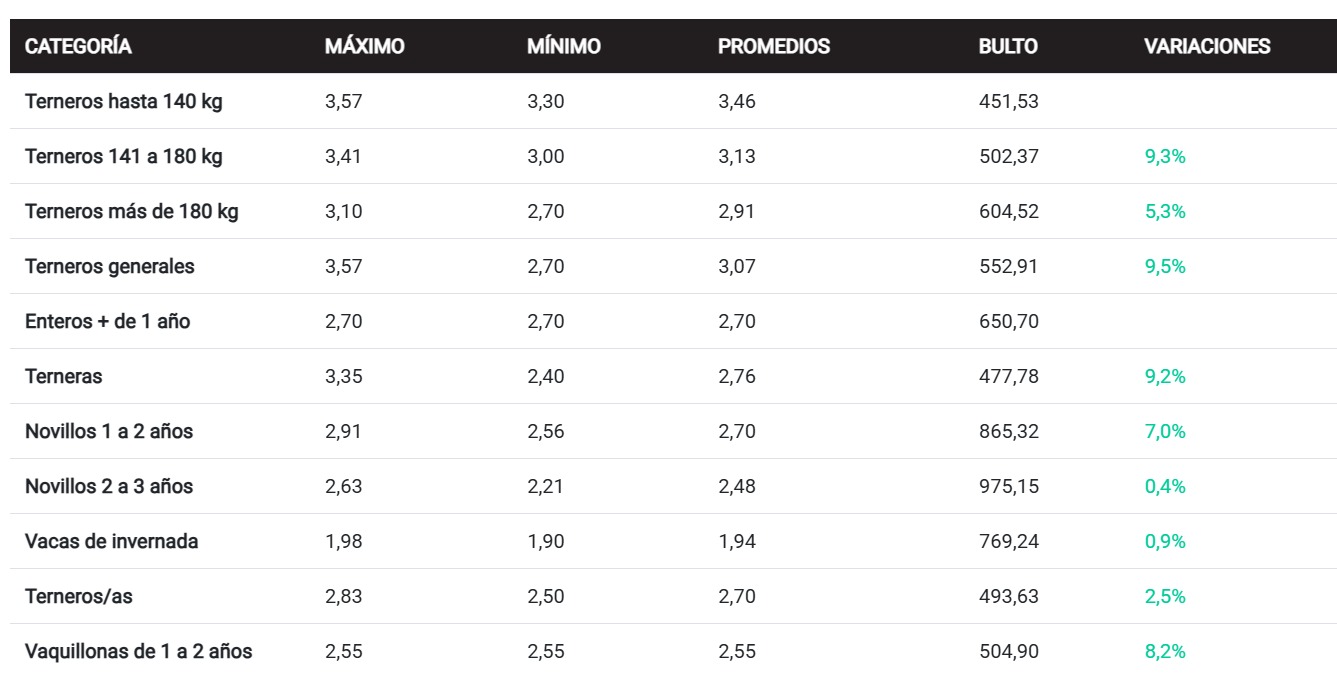Click the VARIACIONES column header

point(1207,47)
